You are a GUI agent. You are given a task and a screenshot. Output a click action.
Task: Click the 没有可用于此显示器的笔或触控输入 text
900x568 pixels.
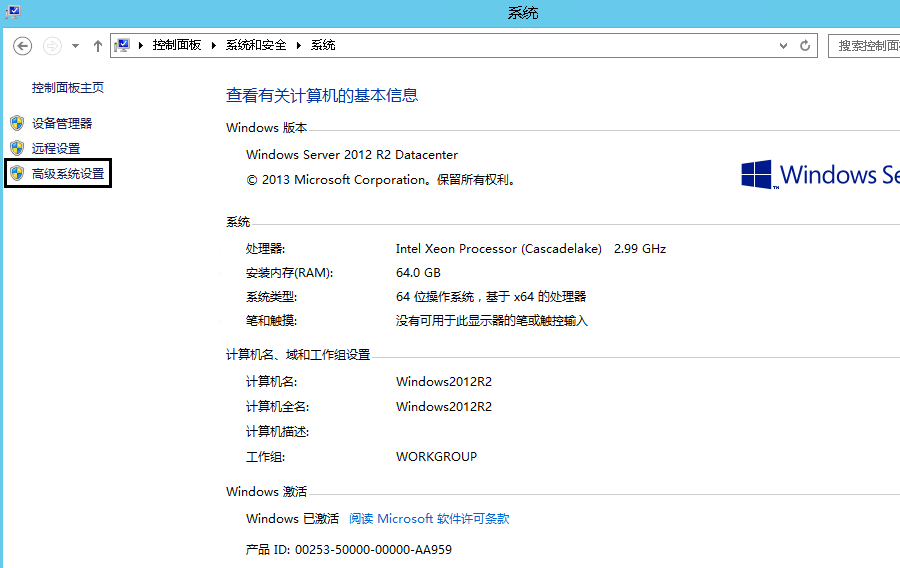pos(492,321)
